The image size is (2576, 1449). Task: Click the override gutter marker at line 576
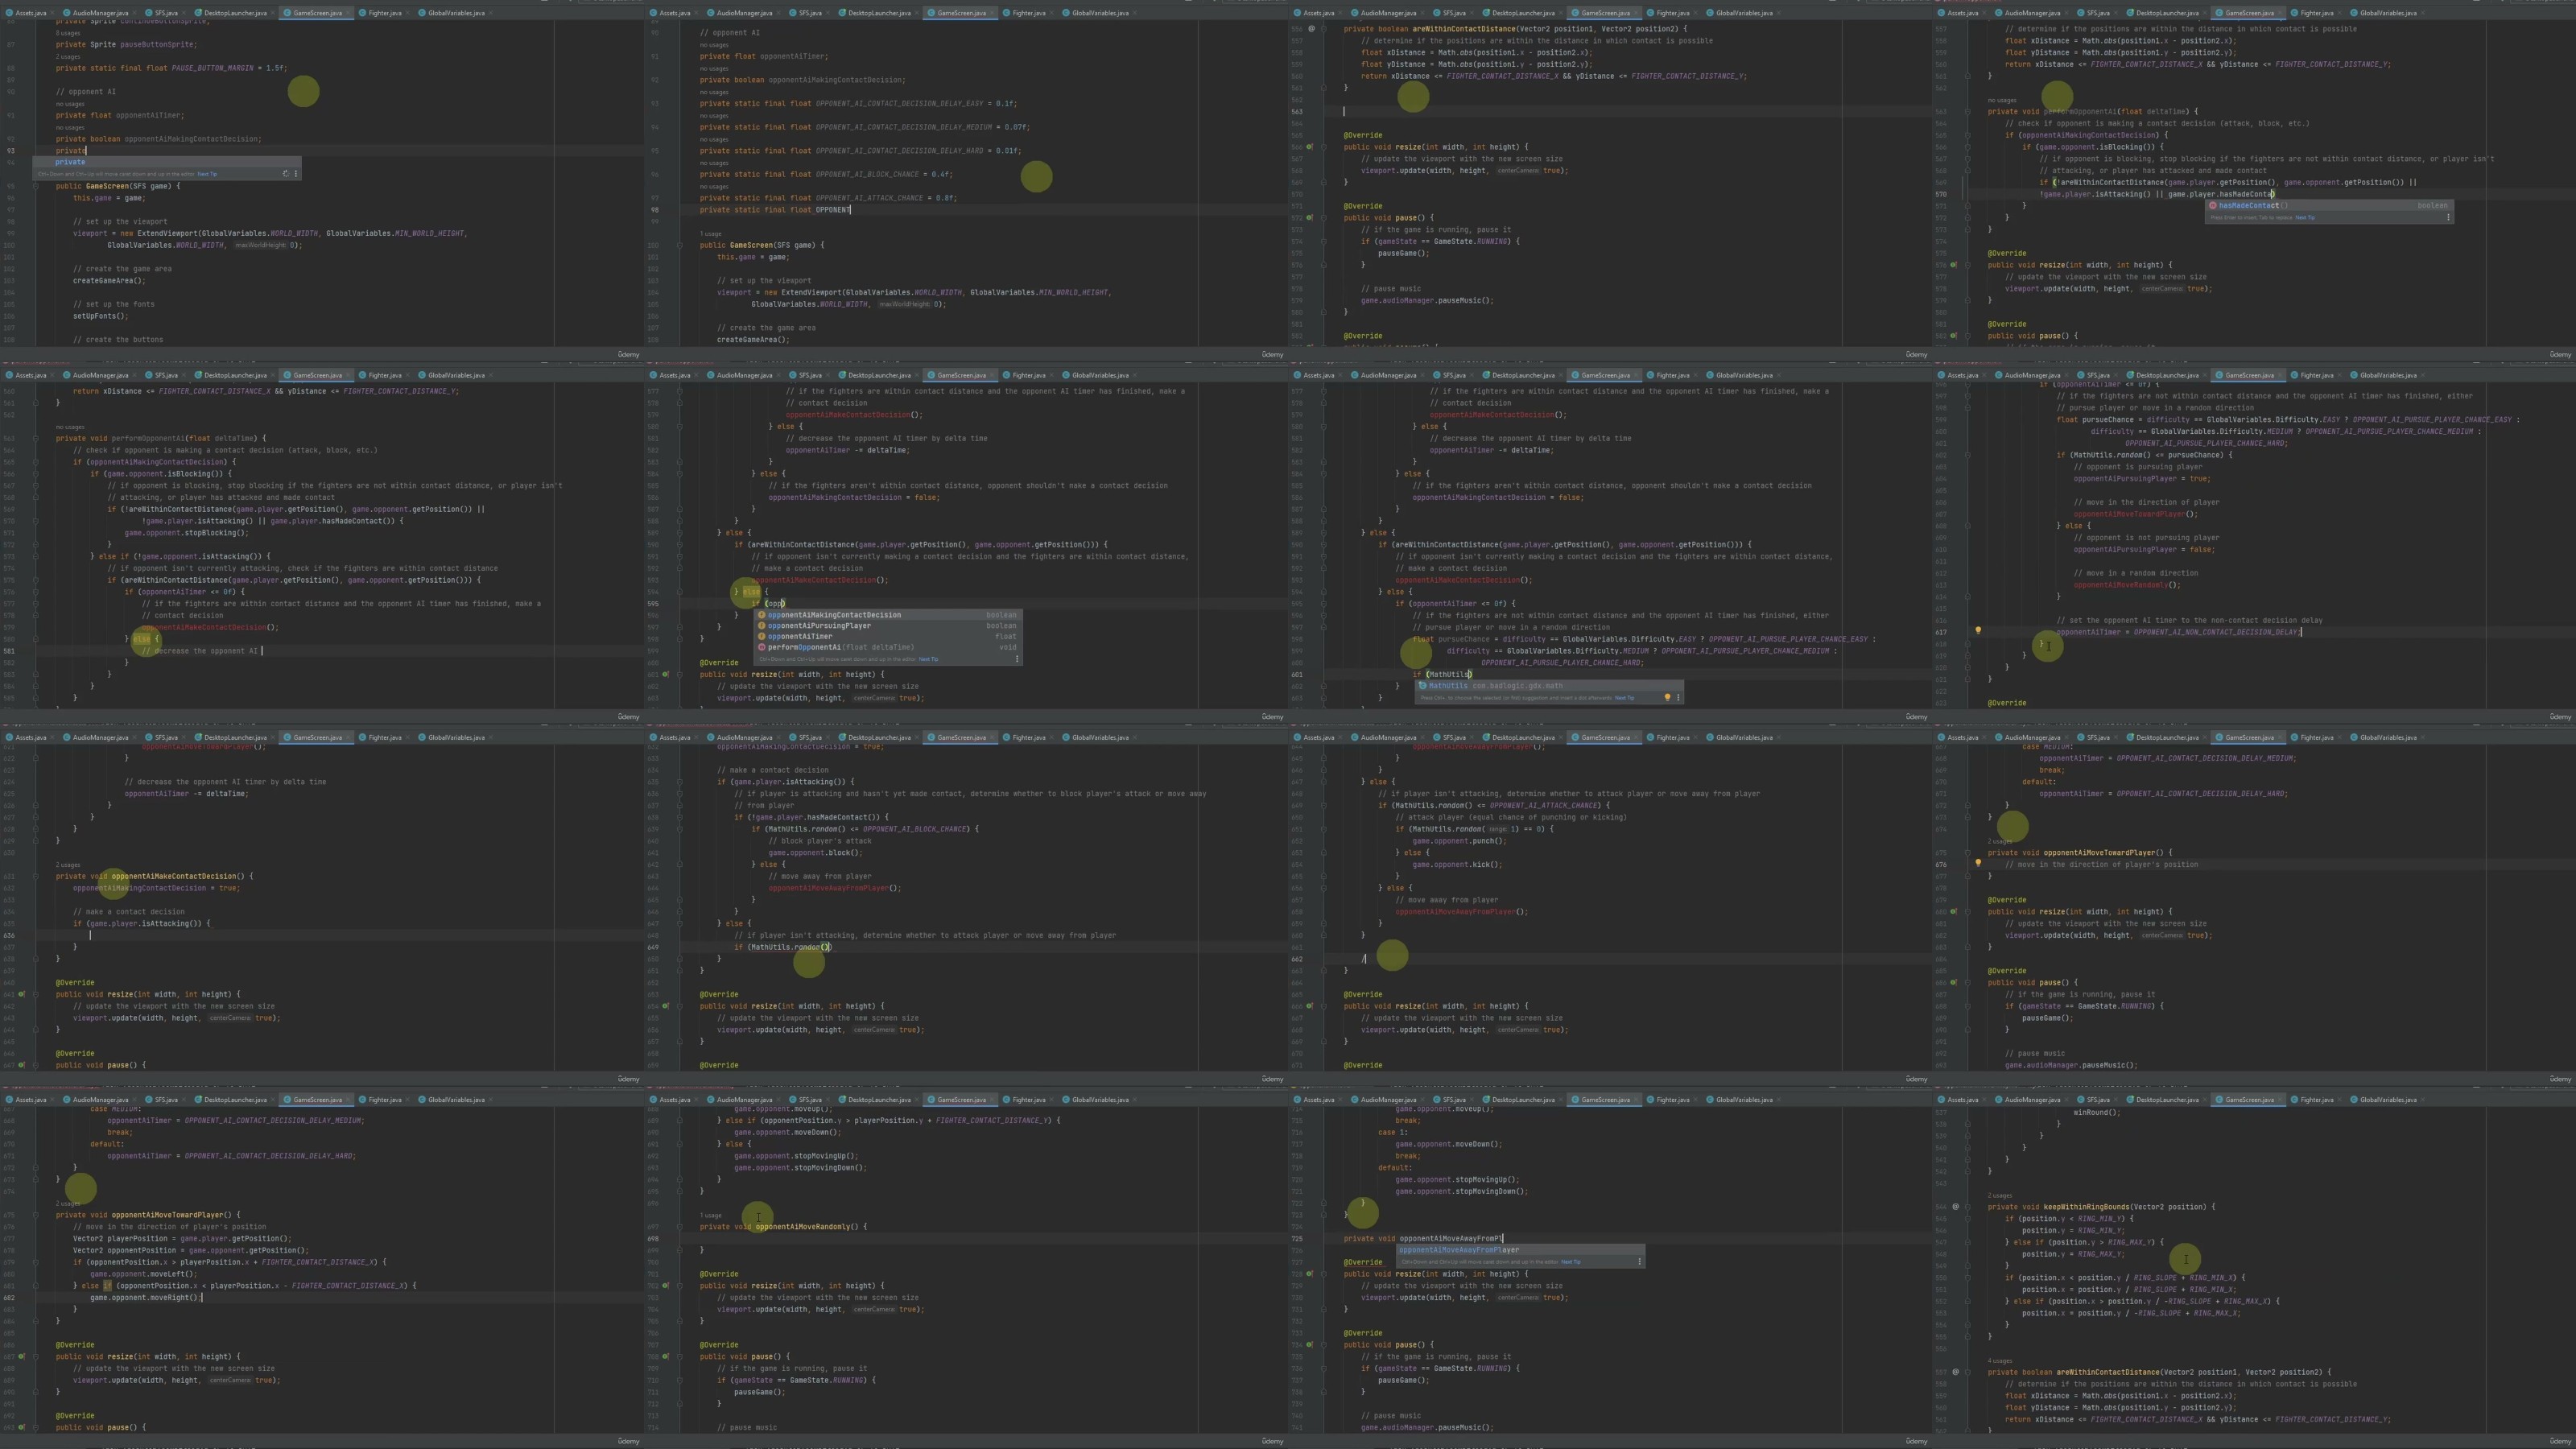coord(1954,265)
